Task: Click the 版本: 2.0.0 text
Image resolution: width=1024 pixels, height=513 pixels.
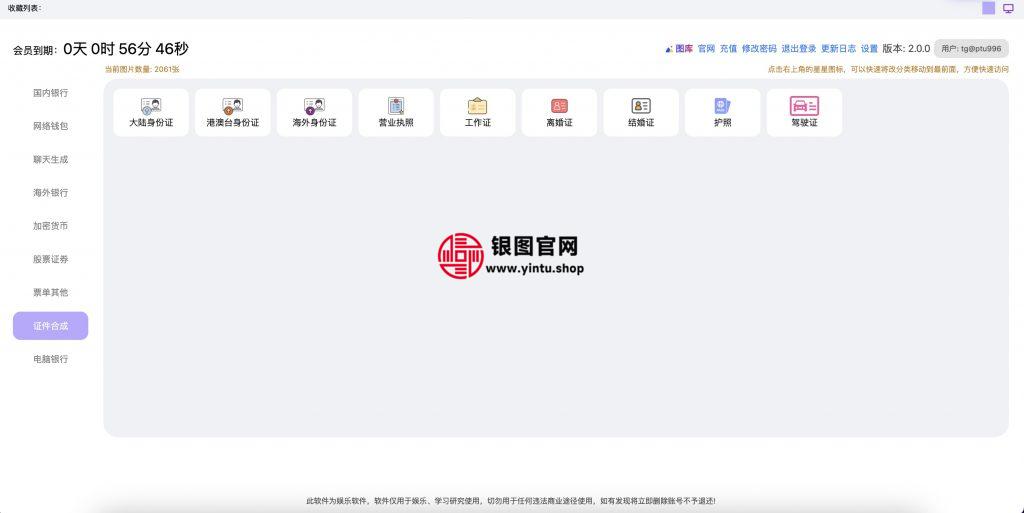Action: click(906, 49)
